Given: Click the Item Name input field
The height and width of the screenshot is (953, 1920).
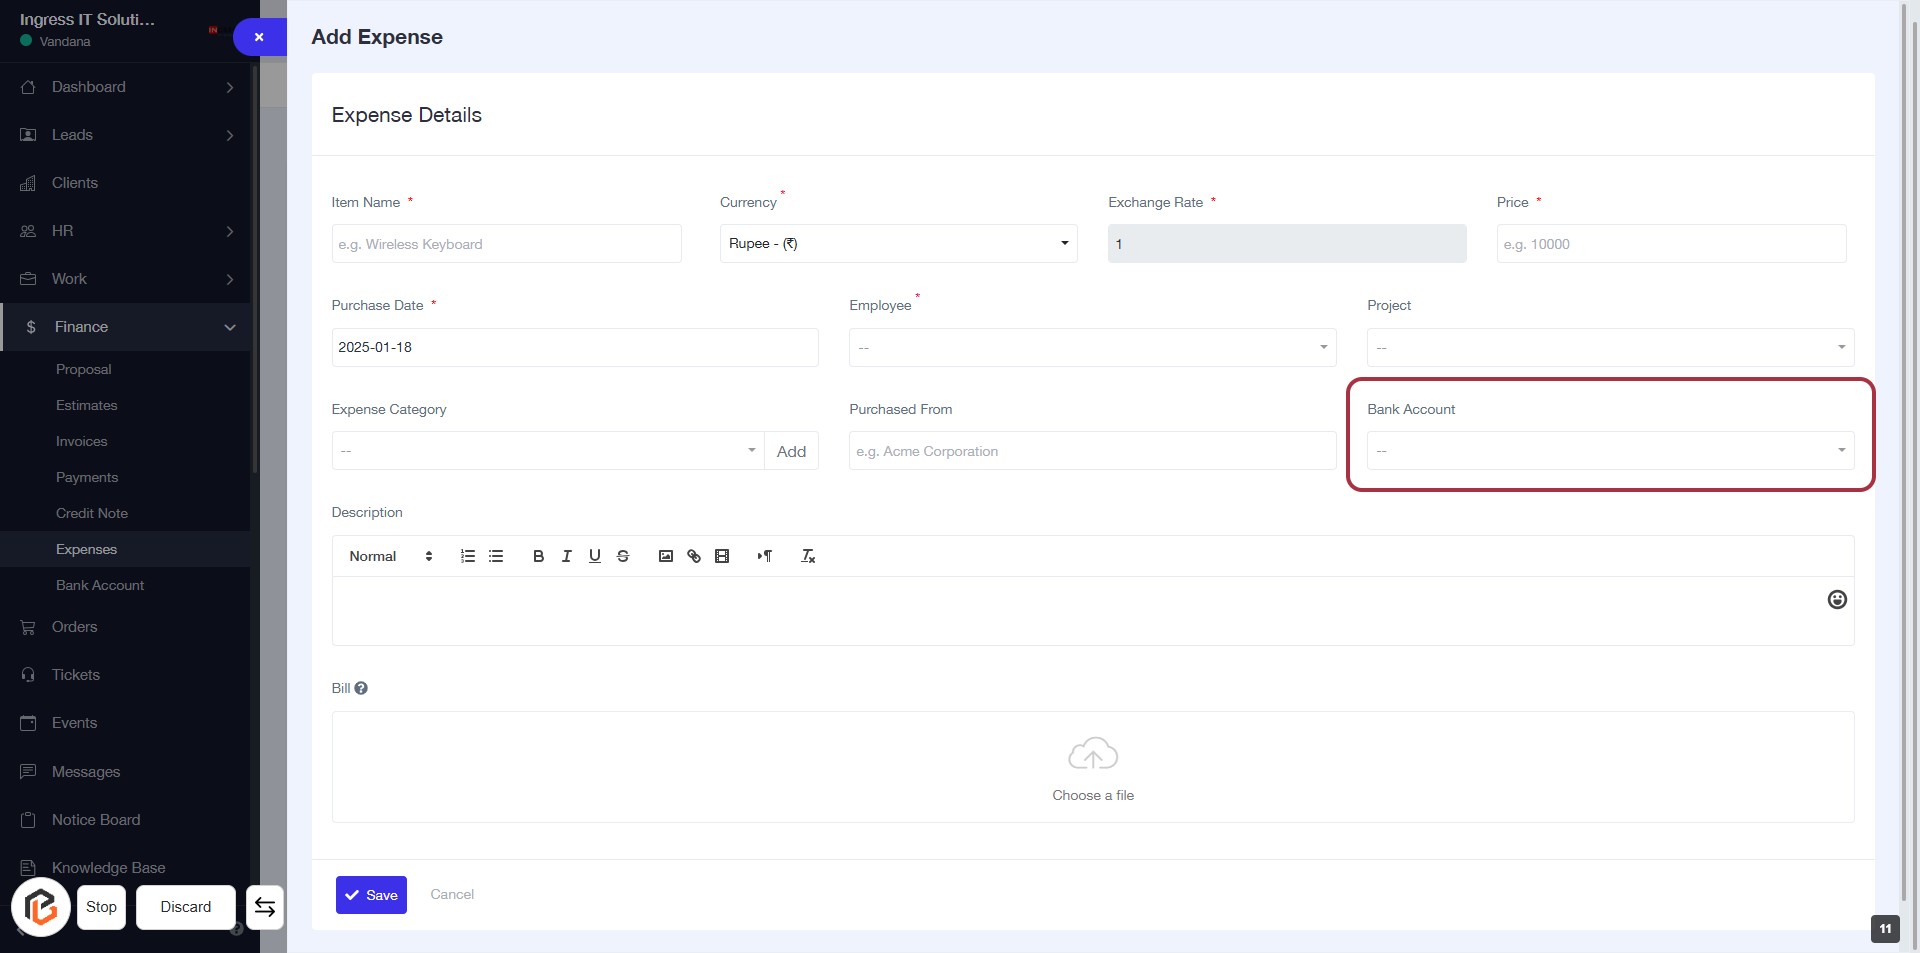Looking at the screenshot, I should tap(506, 244).
